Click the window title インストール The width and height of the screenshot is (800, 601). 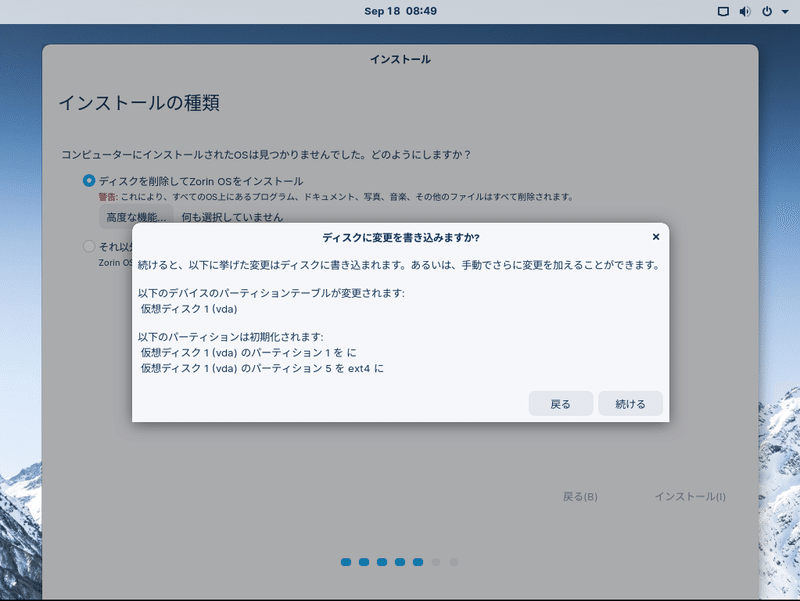click(400, 59)
